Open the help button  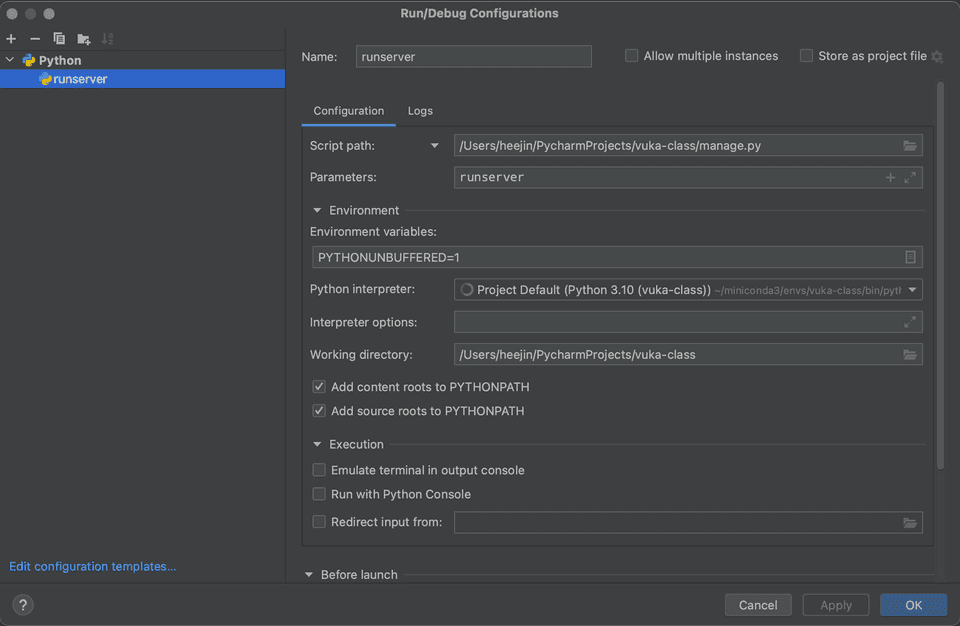pyautogui.click(x=22, y=604)
